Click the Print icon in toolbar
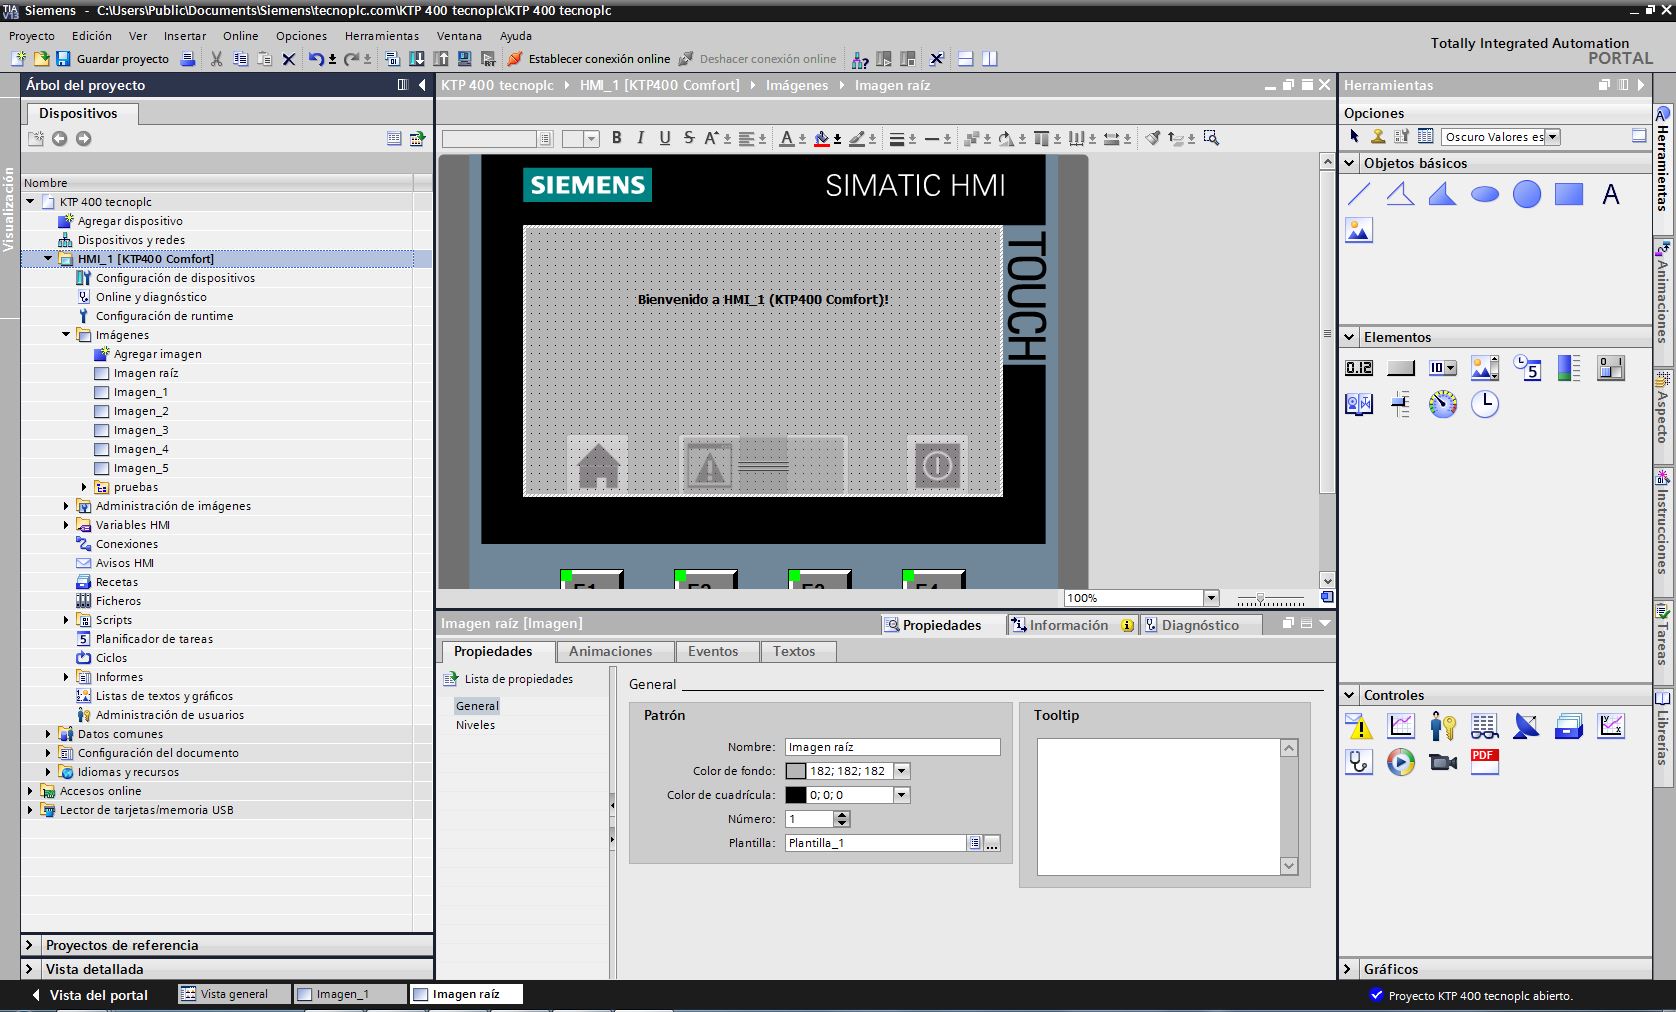Viewport: 1676px width, 1012px height. (187, 59)
